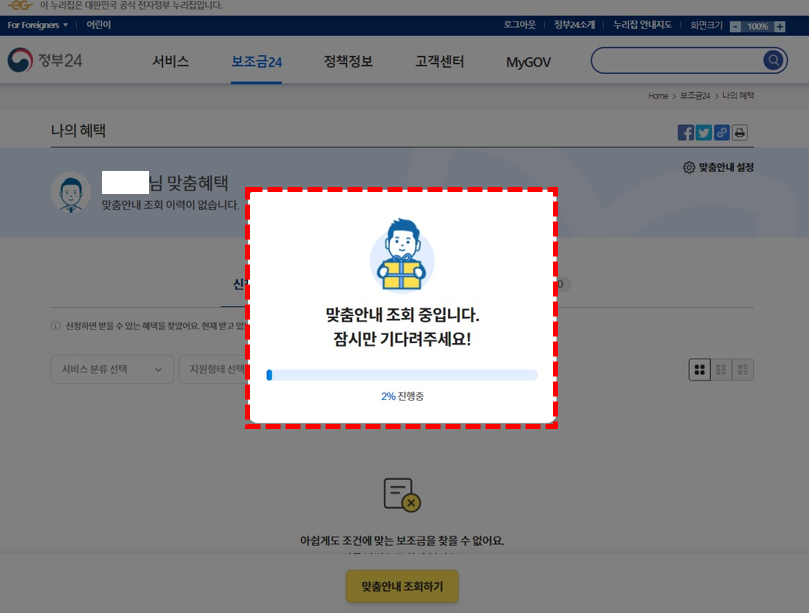Screen dimensions: 809x613
Task: Select the 정부24 home logo
Action: pos(44,60)
